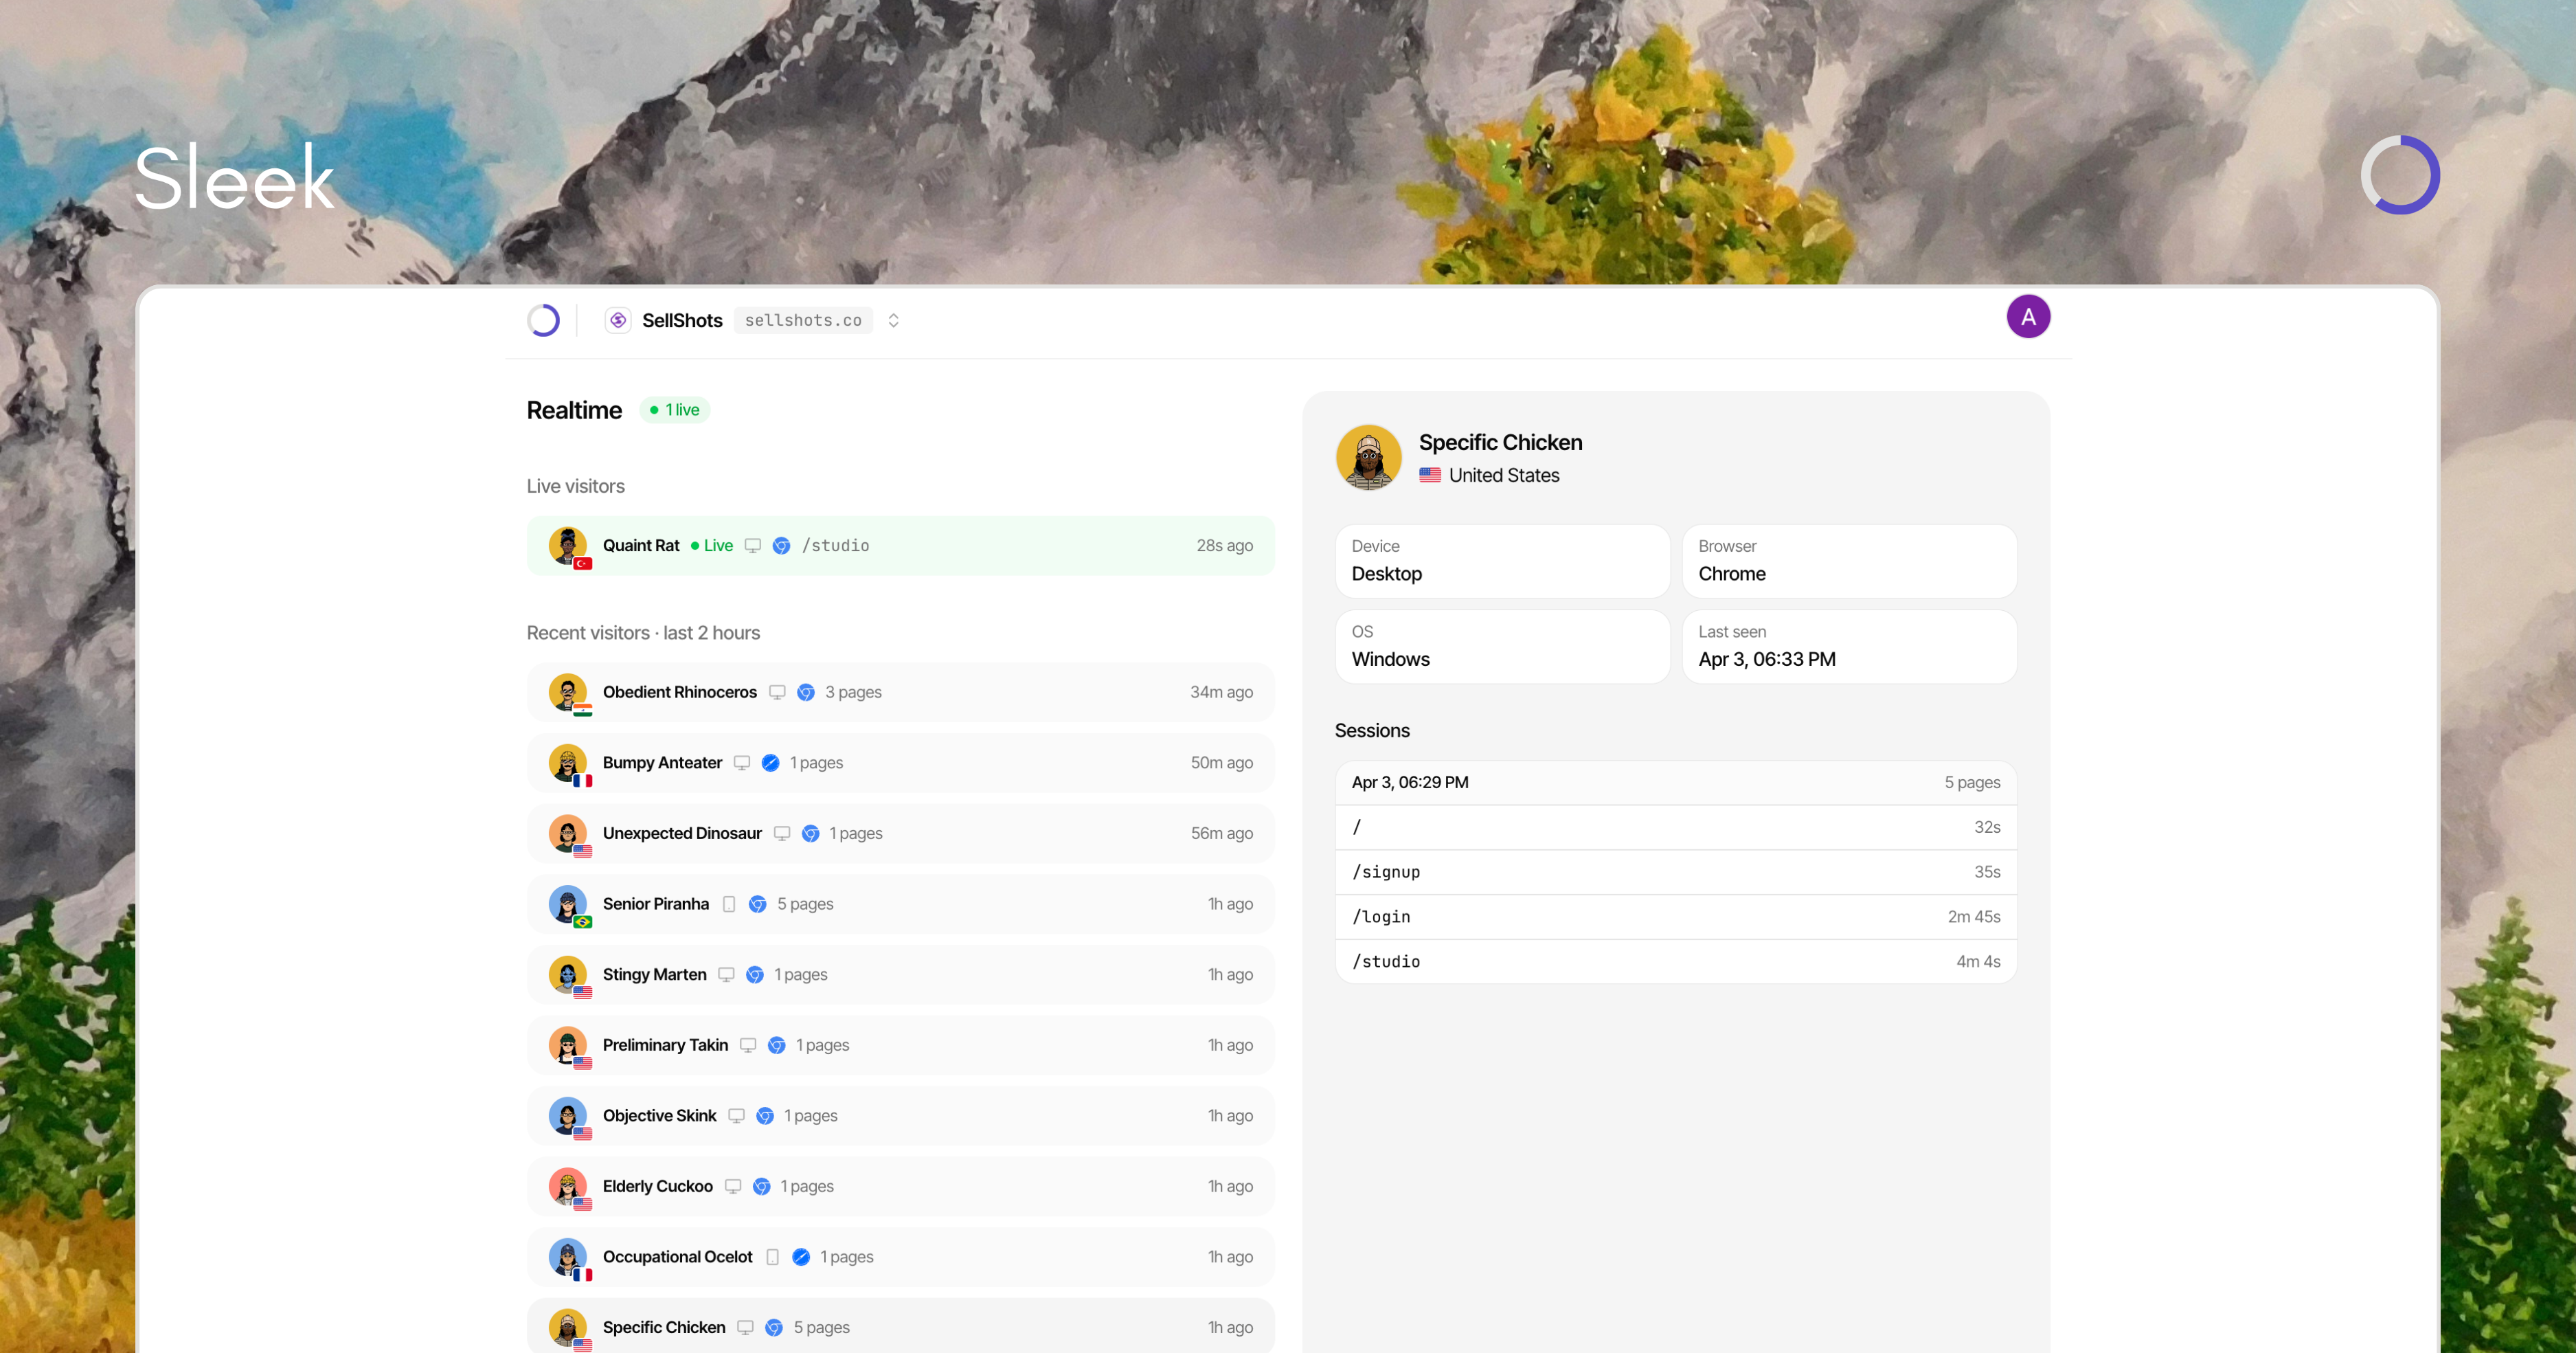Click the Sleek logo icon in header
The height and width of the screenshot is (1353, 2576).
[x=543, y=320]
